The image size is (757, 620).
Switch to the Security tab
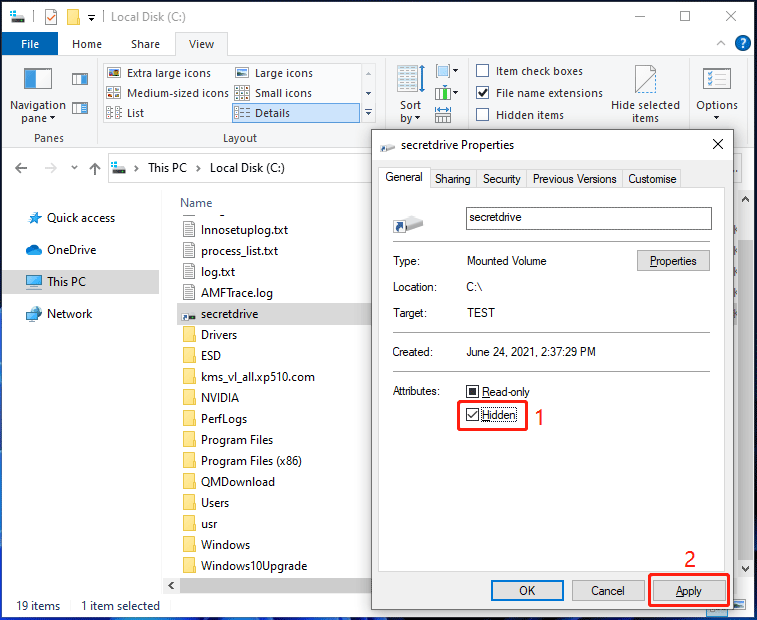[501, 179]
